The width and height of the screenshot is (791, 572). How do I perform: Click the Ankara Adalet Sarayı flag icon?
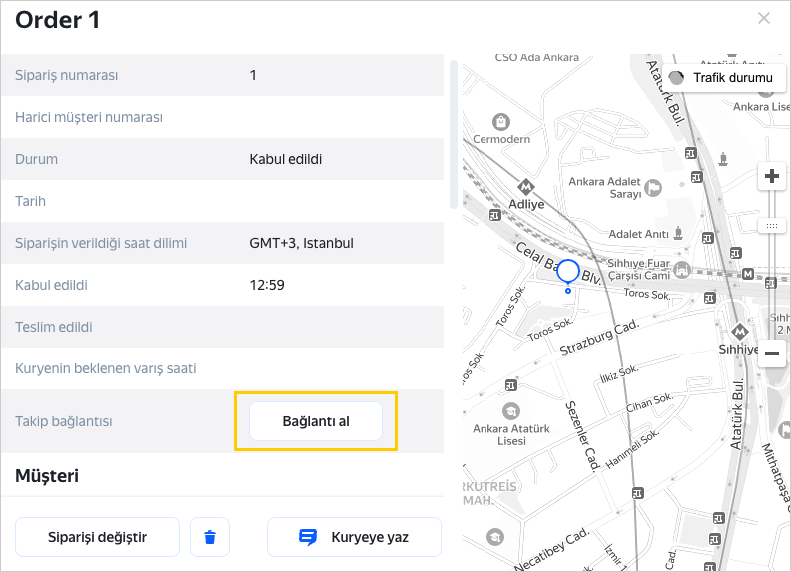[652, 187]
